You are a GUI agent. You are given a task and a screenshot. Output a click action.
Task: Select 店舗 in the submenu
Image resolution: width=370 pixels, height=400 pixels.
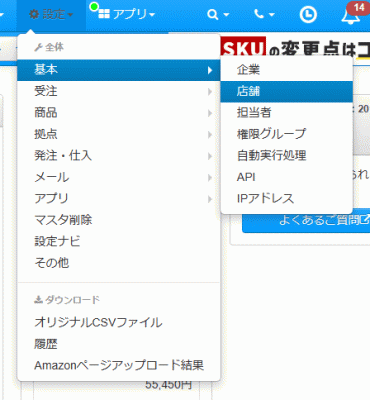click(287, 91)
